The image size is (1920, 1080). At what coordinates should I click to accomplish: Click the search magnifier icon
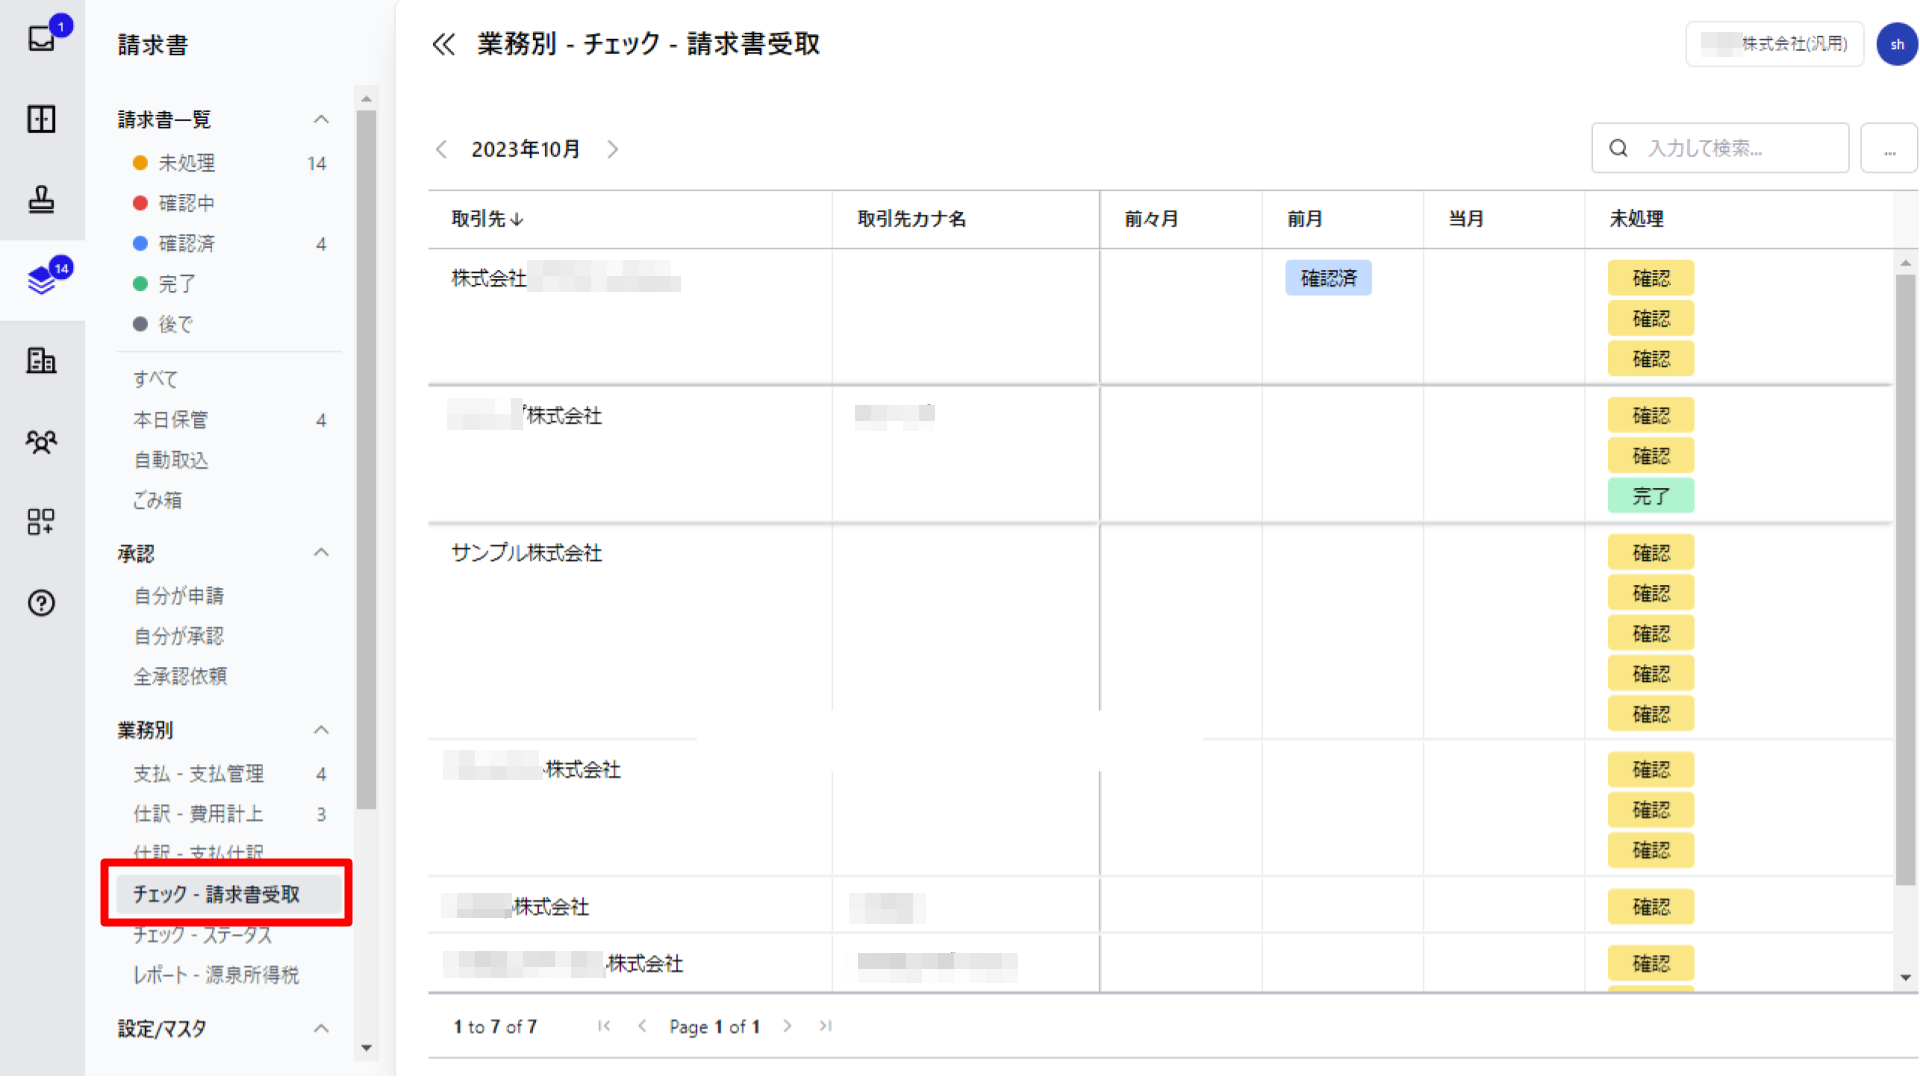pos(1618,148)
